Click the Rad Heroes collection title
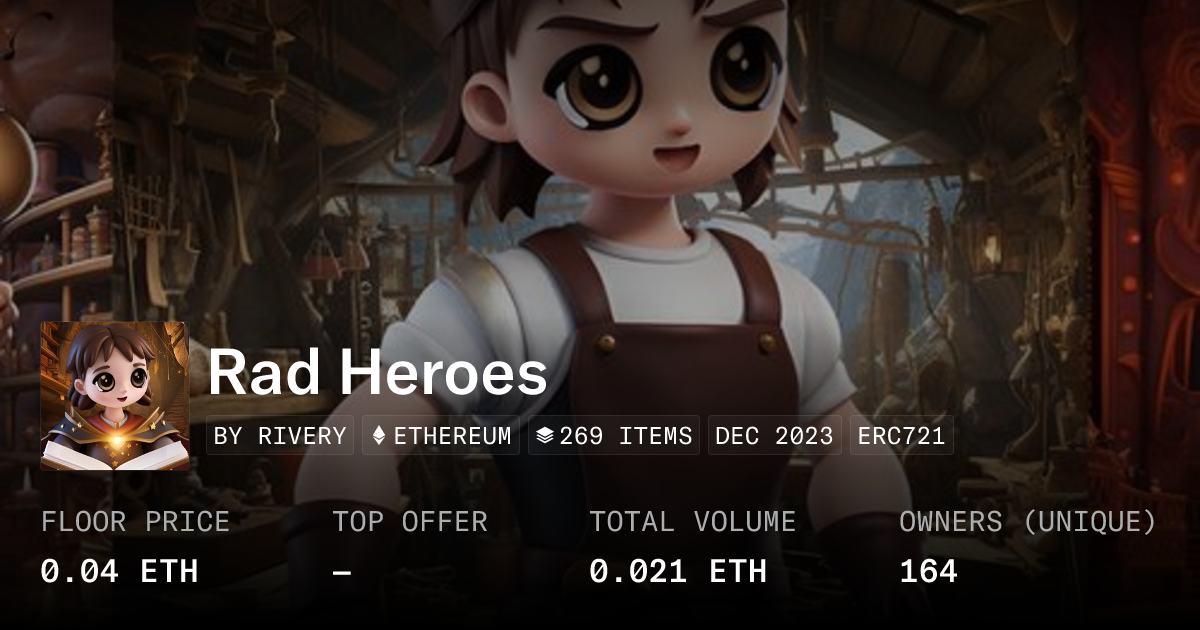 point(378,374)
